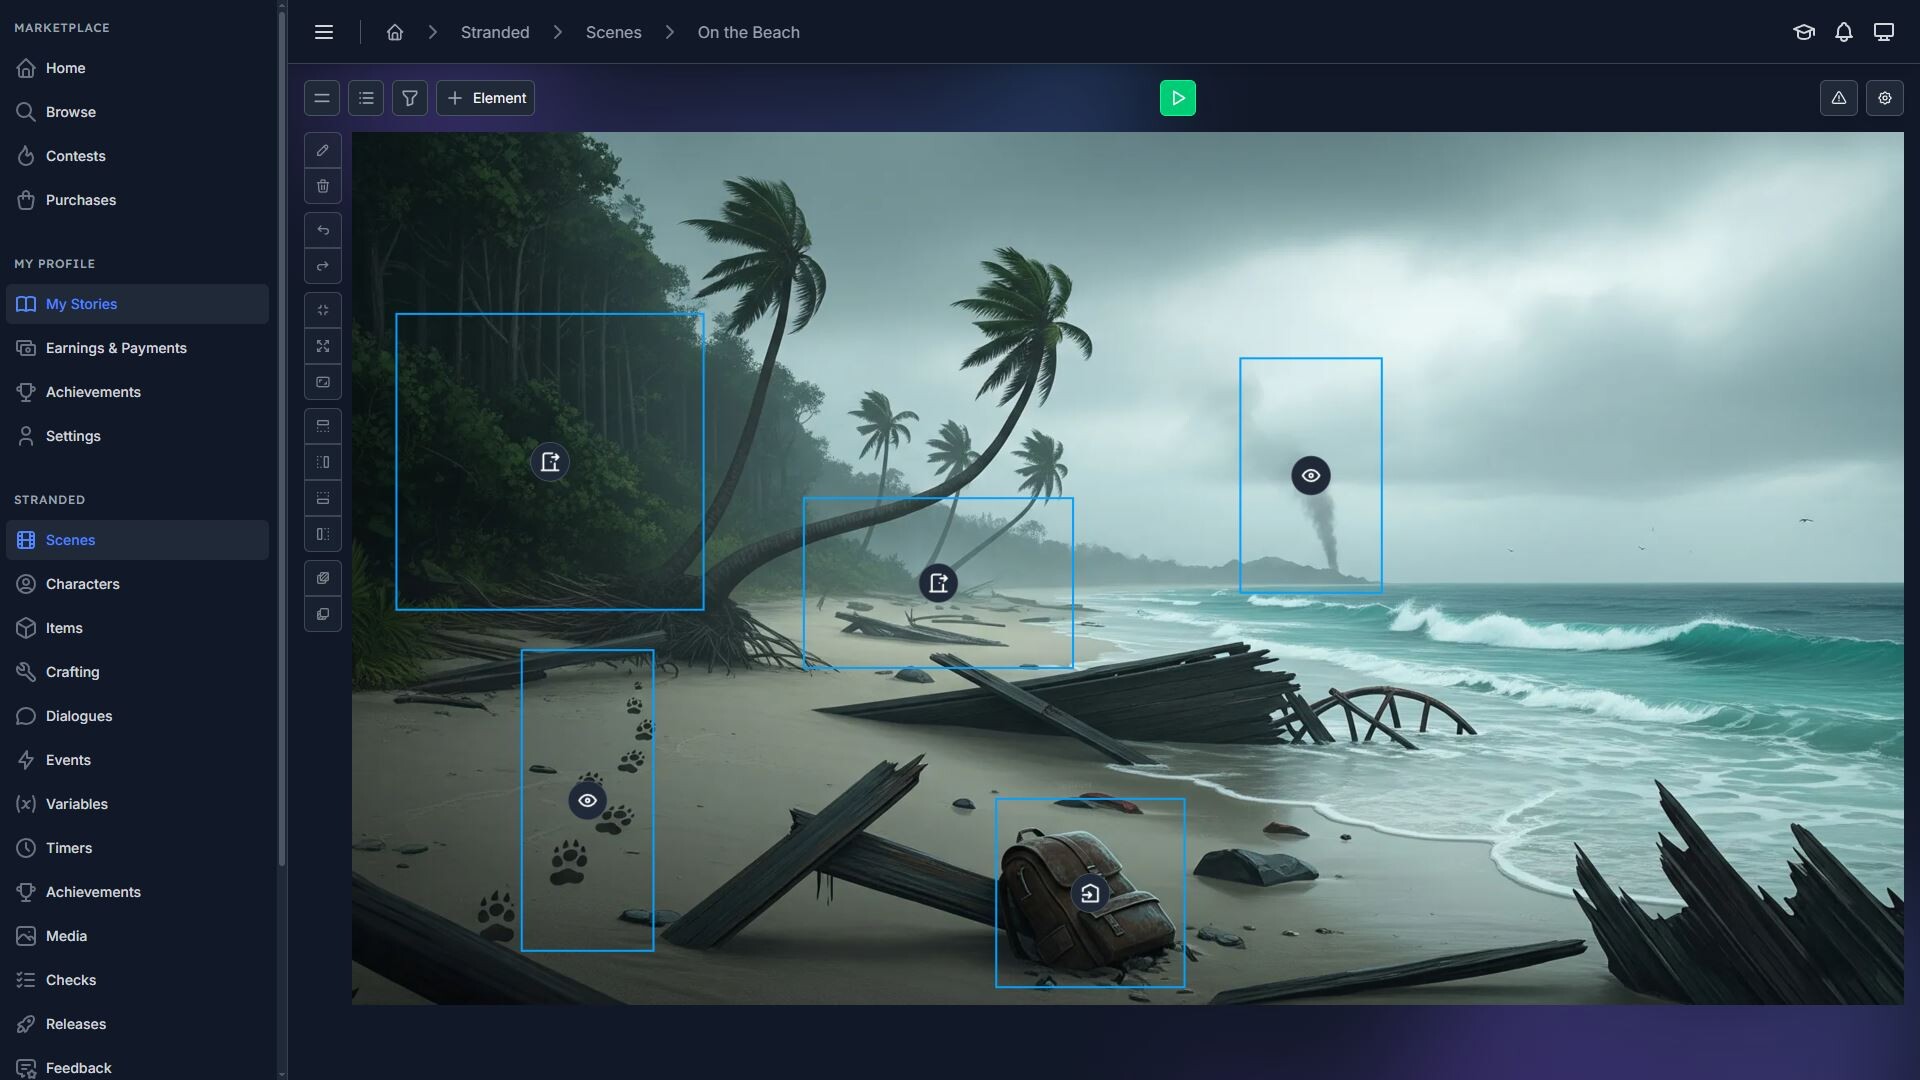1920x1080 pixels.
Task: Toggle the eye marker on the waterspout region
Action: [x=1311, y=475]
